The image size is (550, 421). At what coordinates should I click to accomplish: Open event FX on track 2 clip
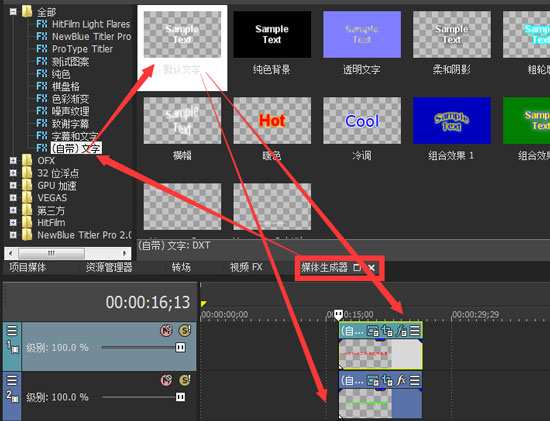click(401, 380)
